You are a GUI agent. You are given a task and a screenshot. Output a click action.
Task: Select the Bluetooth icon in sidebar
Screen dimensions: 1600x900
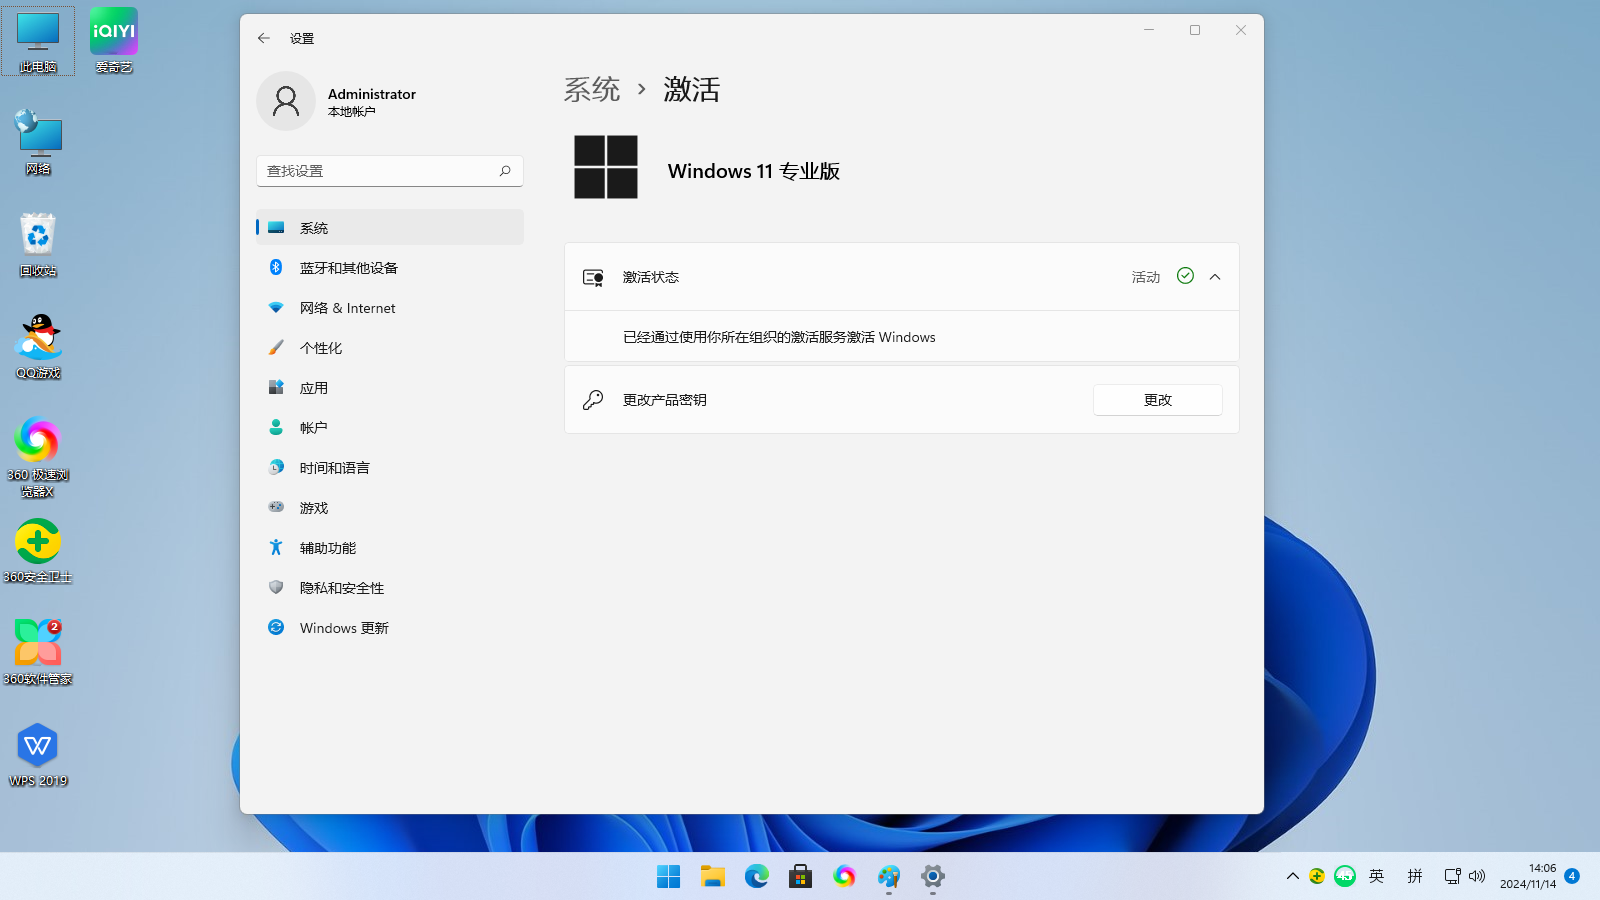coord(276,267)
